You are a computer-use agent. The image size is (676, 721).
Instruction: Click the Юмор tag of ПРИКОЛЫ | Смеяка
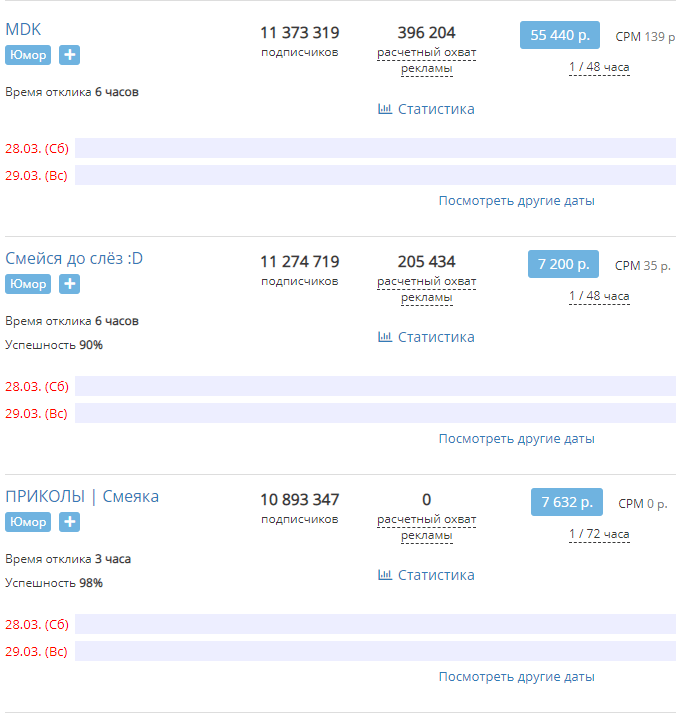pos(28,522)
